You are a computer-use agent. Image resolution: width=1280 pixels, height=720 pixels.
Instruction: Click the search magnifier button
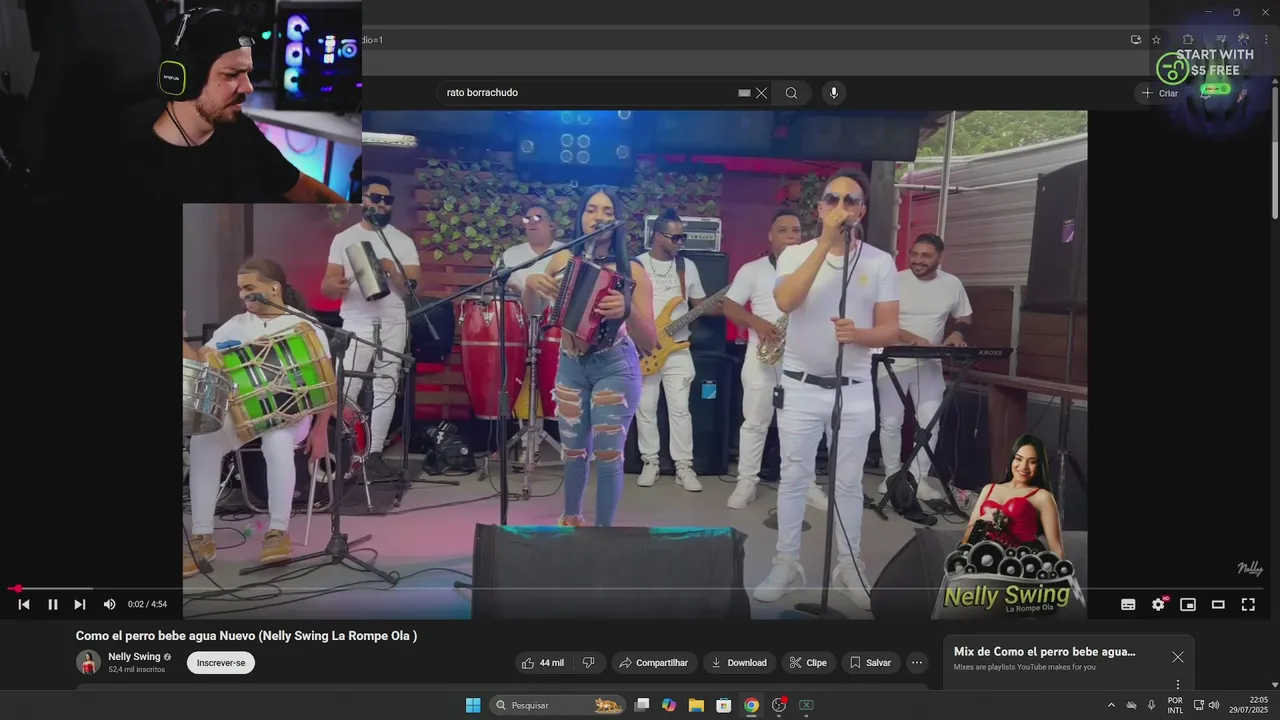[x=791, y=93]
